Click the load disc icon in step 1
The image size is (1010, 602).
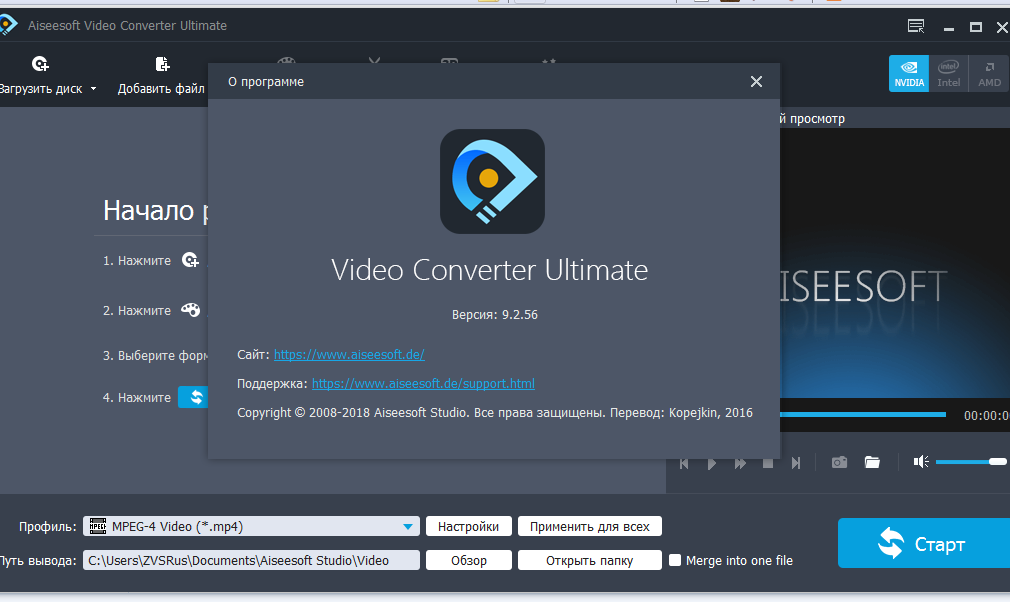click(190, 260)
